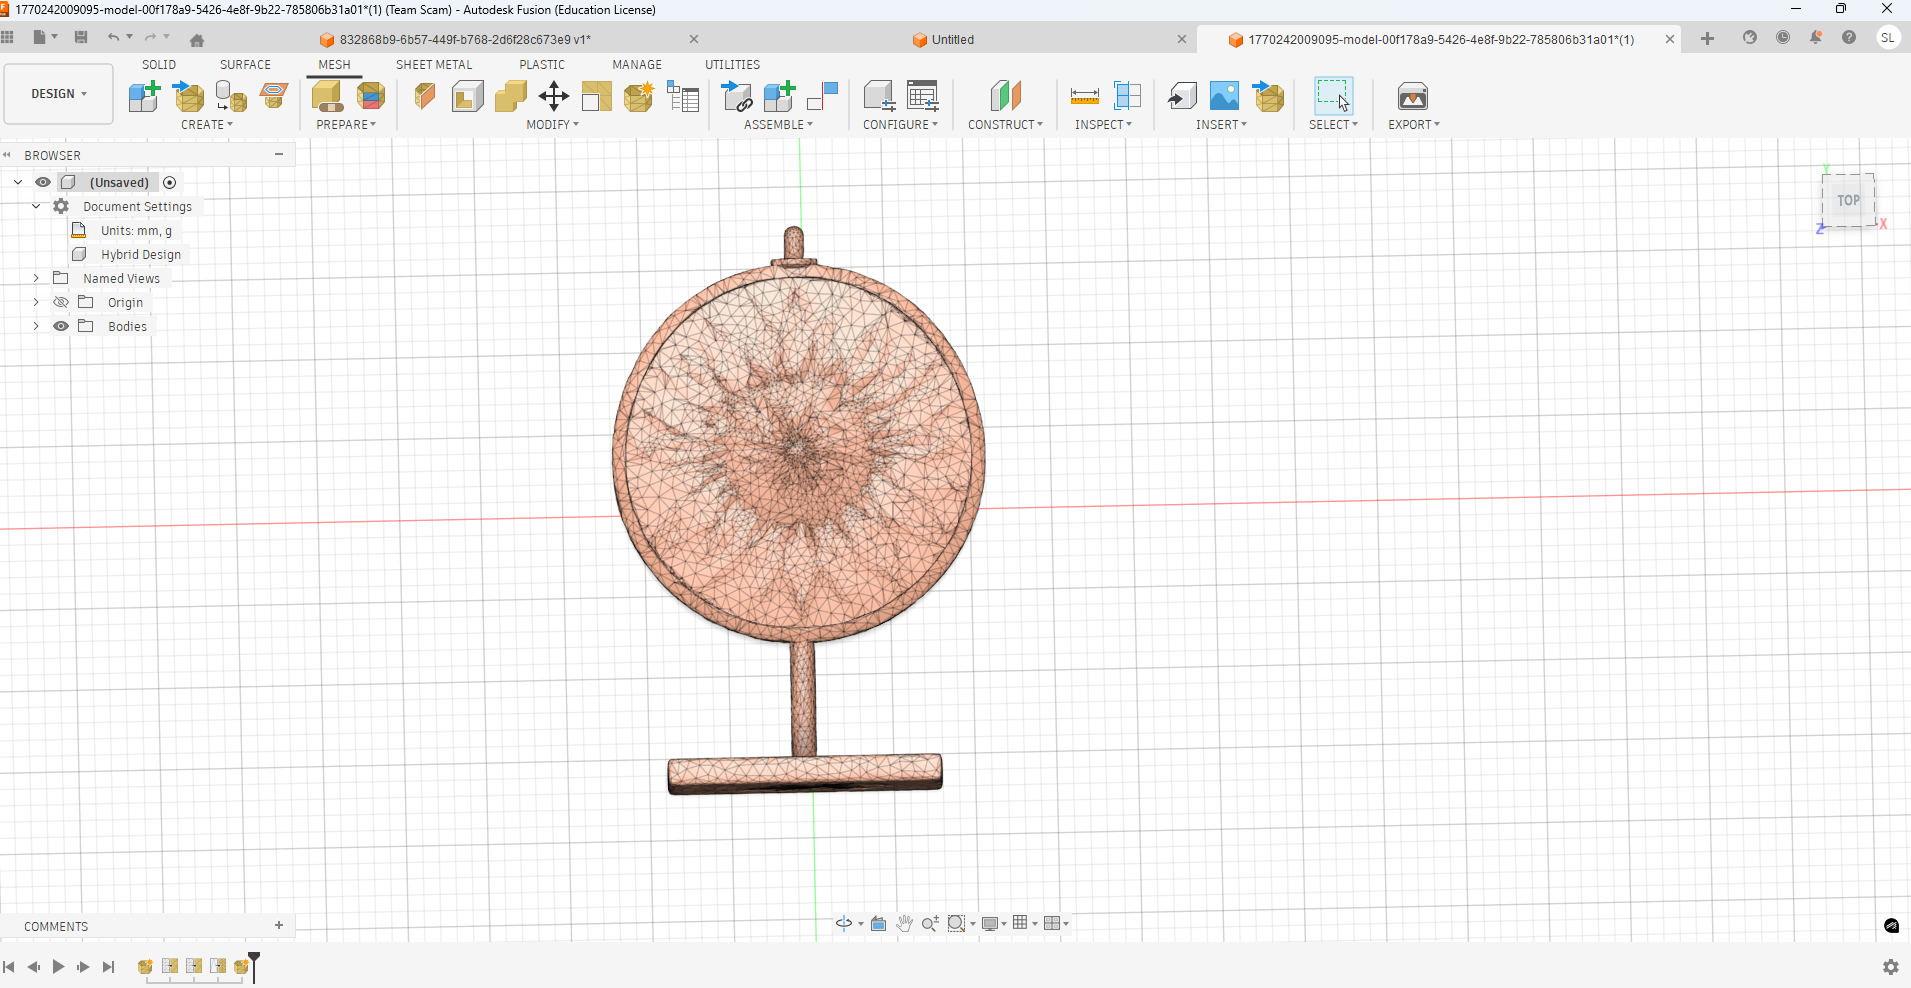This screenshot has height=988, width=1911.
Task: Open the Construct dropdown menu
Action: 1005,125
